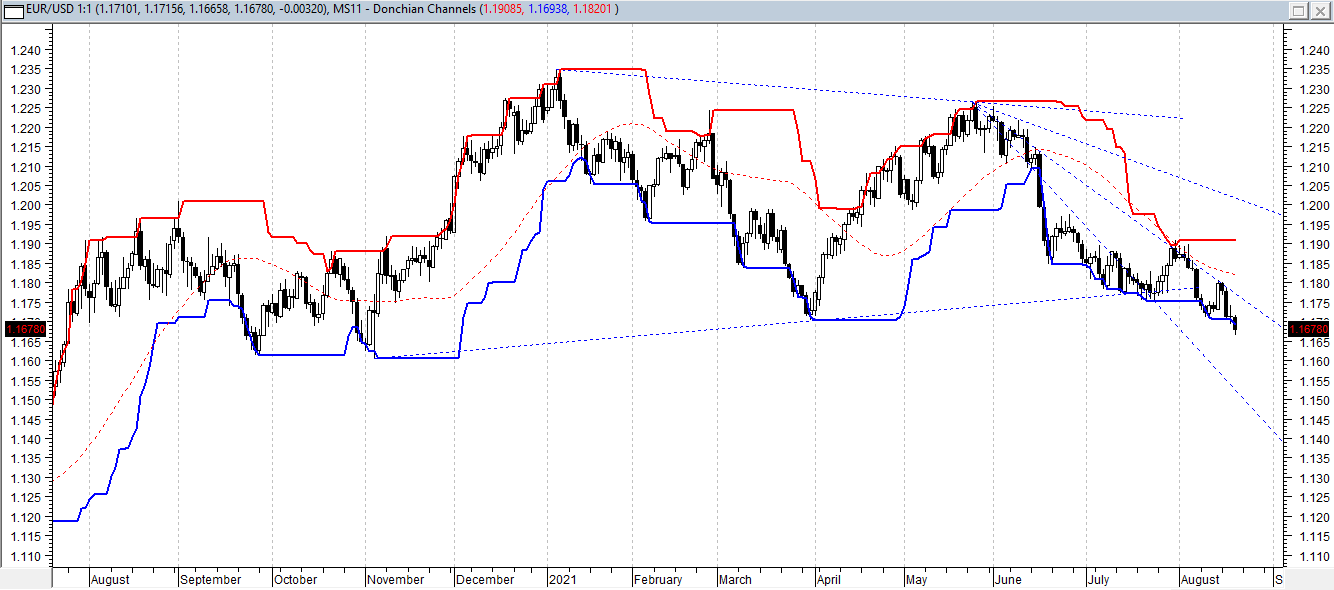Click the upper band value 1.19085
The width and height of the screenshot is (1334, 590).
click(x=503, y=9)
